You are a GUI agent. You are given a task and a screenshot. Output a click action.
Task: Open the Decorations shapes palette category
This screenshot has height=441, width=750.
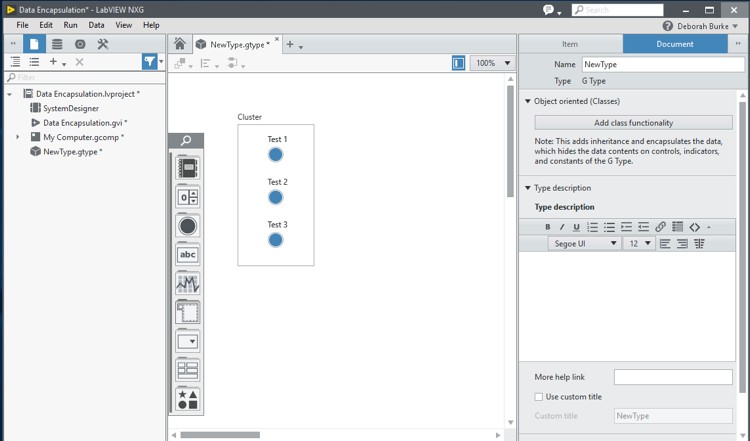[x=187, y=399]
